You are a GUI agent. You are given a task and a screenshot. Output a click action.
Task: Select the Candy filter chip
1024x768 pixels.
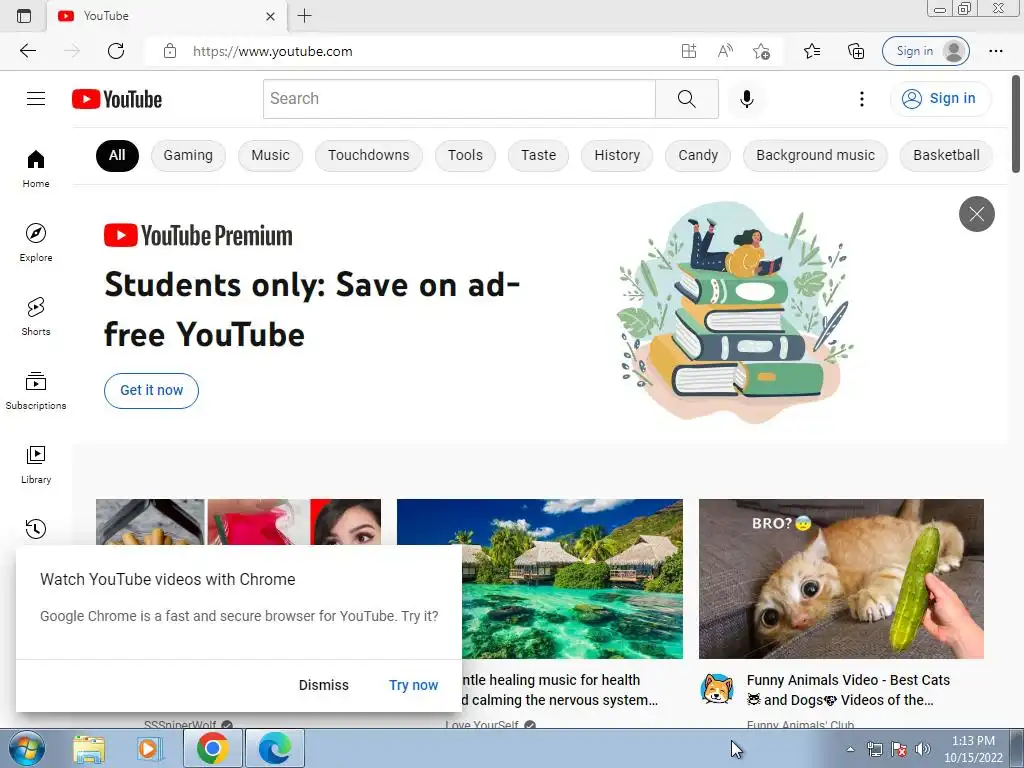click(x=697, y=155)
